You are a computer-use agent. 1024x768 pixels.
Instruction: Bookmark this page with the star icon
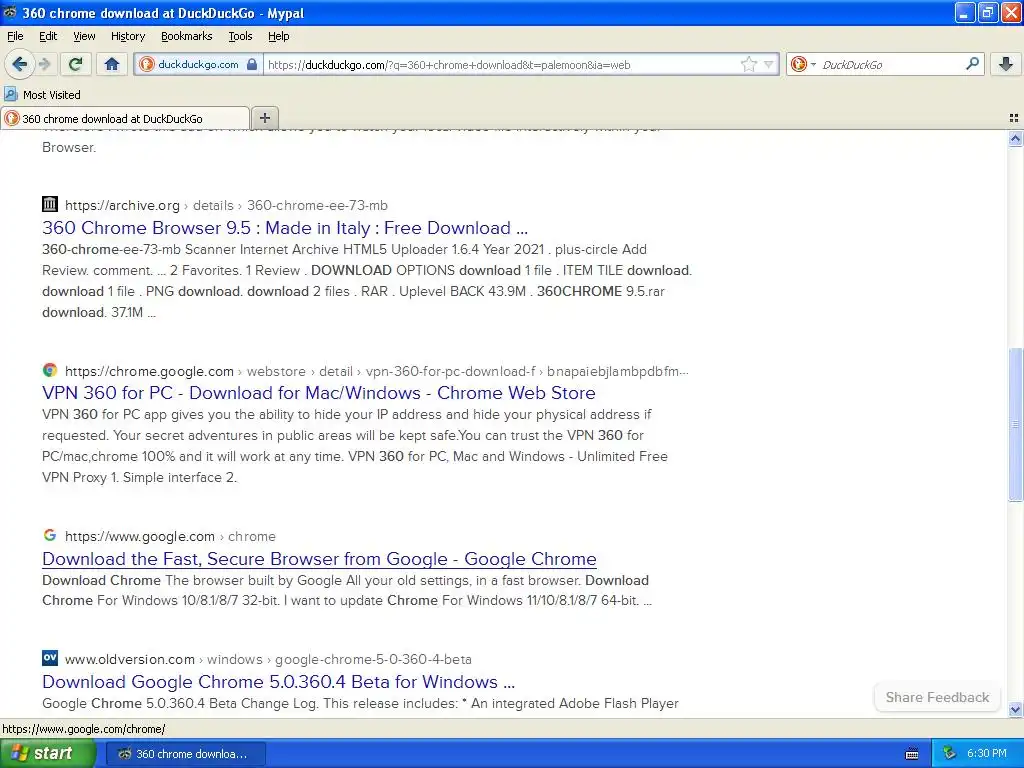(x=748, y=64)
